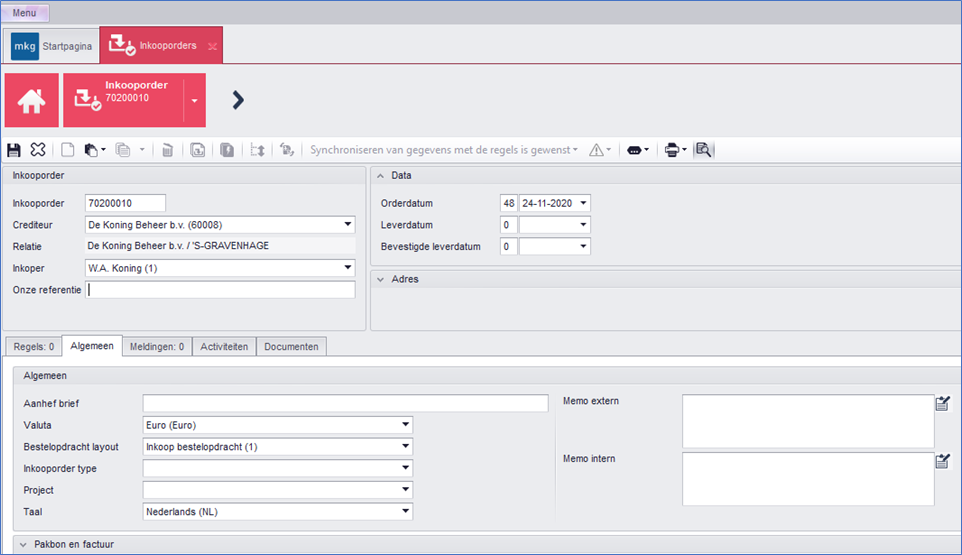
Task: Click the Bevestigde leverdatum week number field
Action: point(509,247)
